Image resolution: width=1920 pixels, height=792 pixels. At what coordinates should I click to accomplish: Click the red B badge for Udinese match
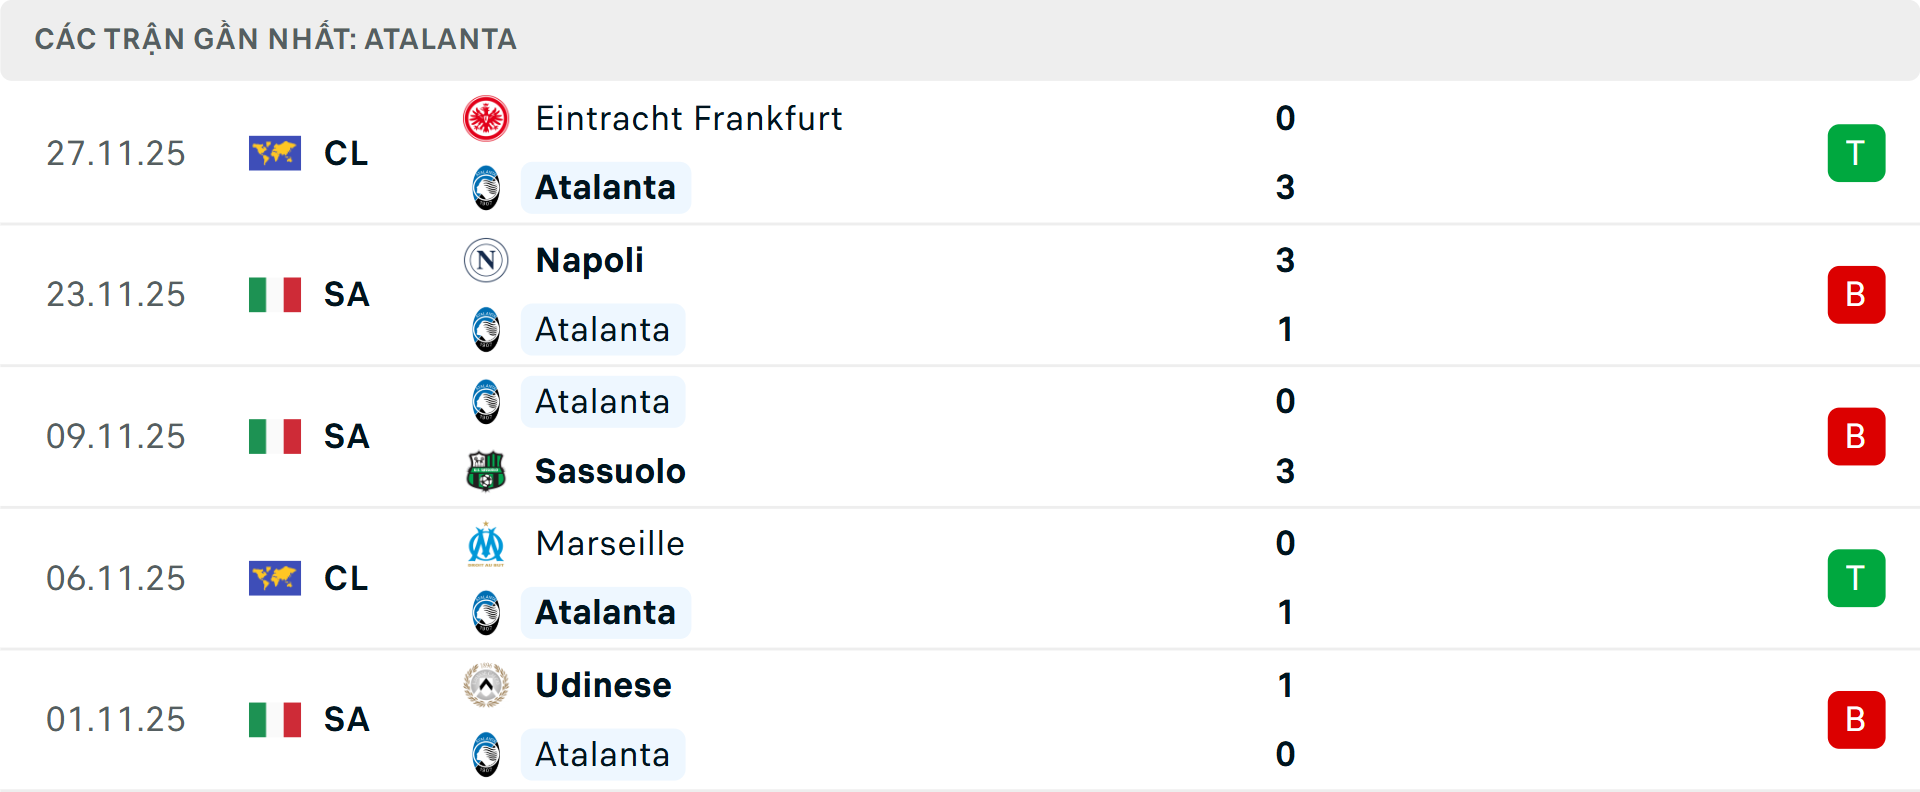click(x=1856, y=720)
